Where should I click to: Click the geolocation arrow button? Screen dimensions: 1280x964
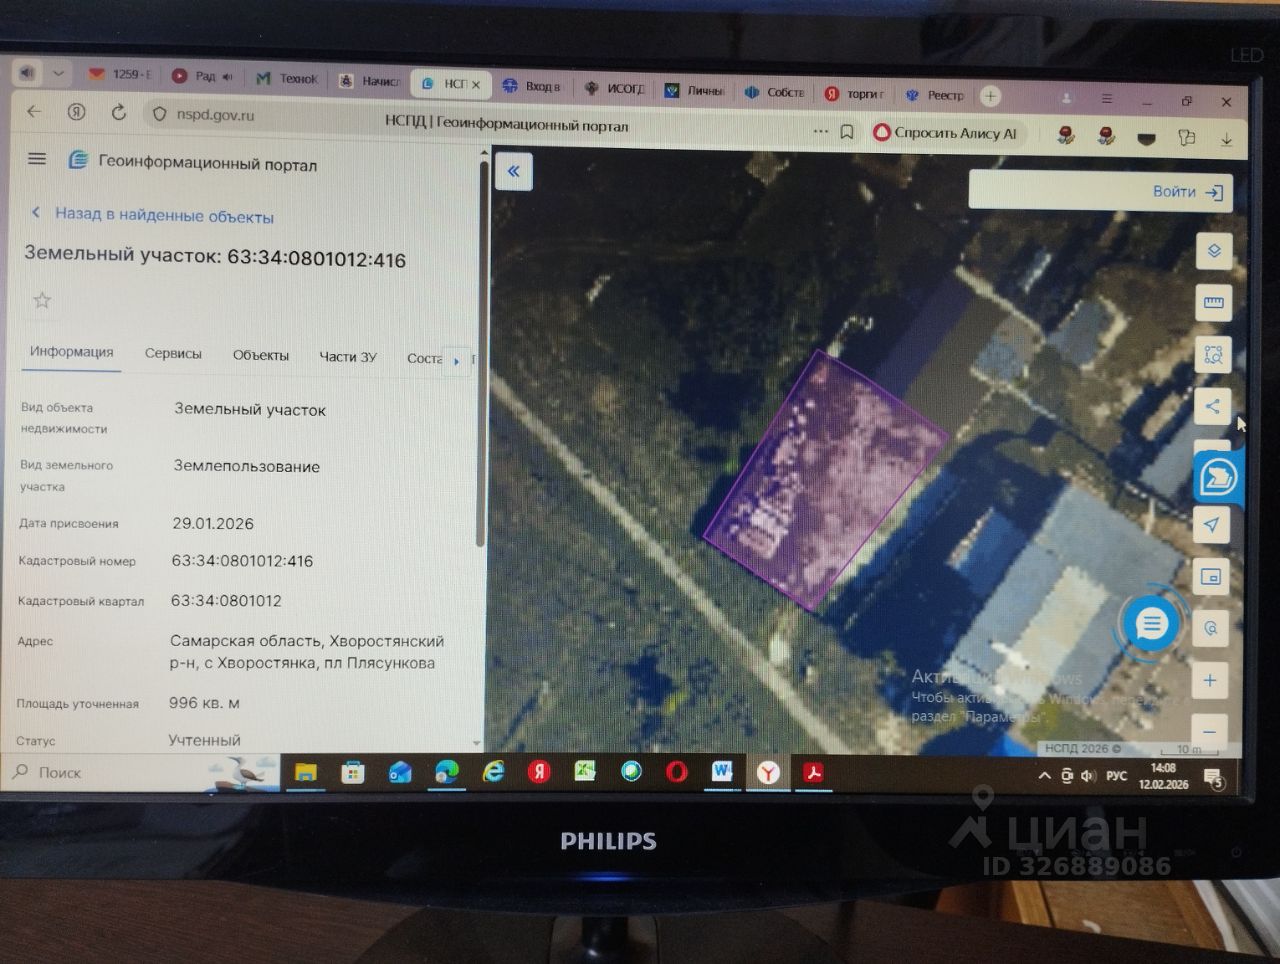(x=1211, y=524)
